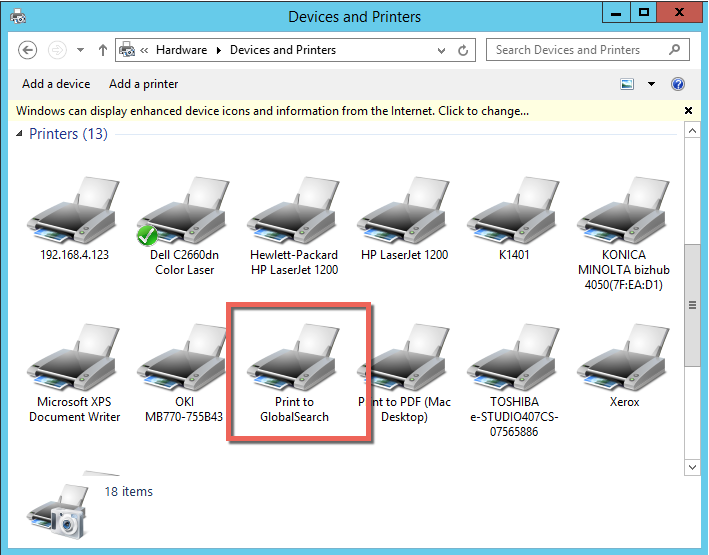
Task: Click Add a device
Action: [x=56, y=84]
